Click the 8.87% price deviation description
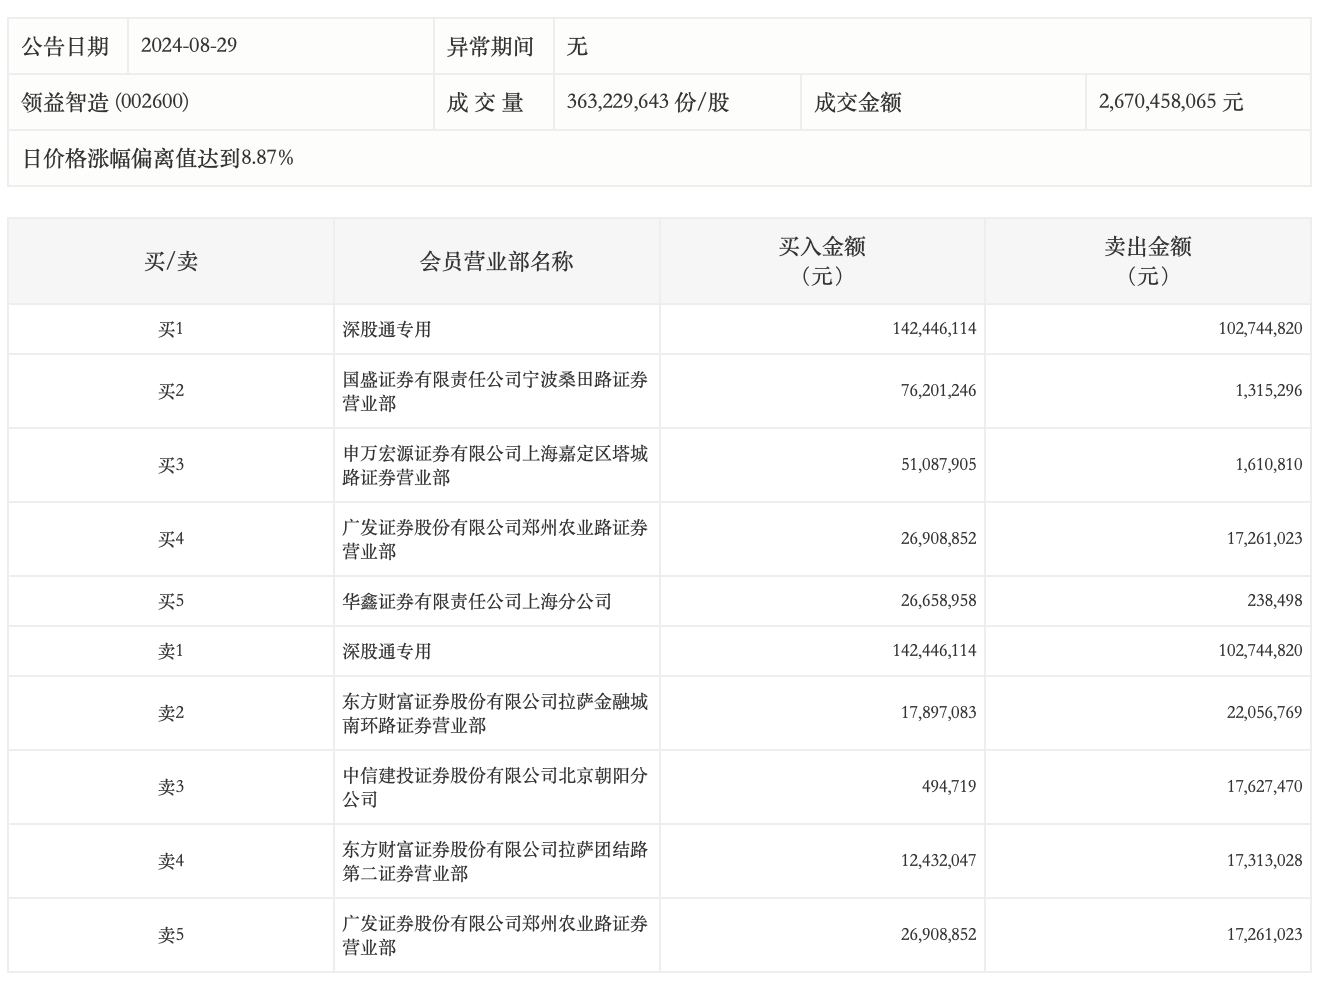The width and height of the screenshot is (1326, 990). [x=158, y=158]
